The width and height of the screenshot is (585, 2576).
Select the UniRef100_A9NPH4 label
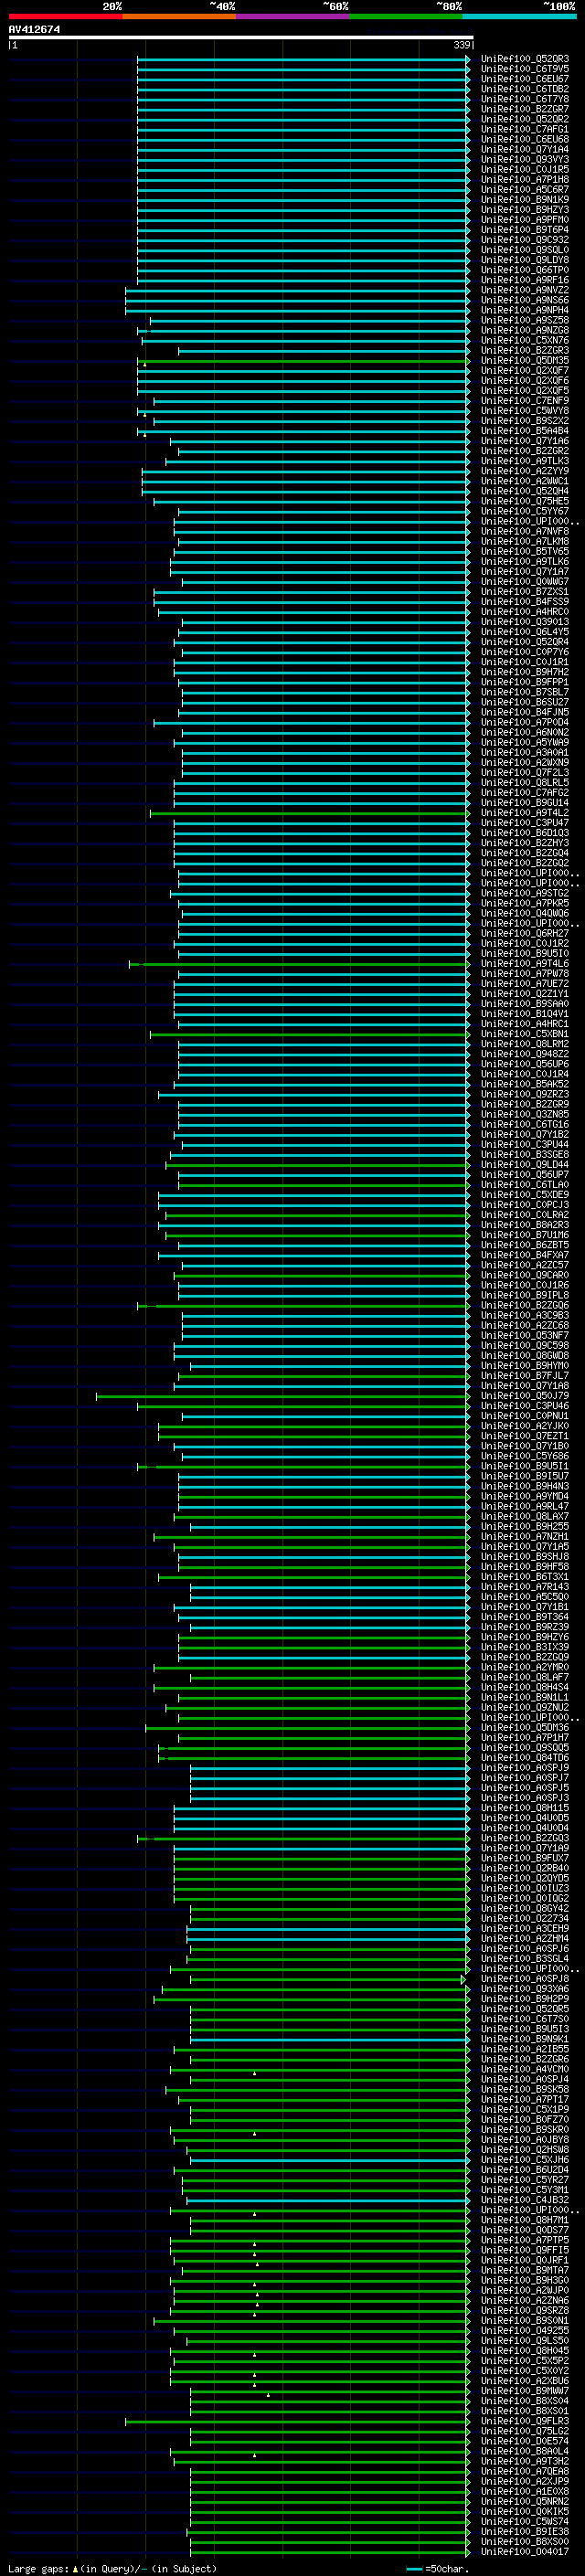524,310
